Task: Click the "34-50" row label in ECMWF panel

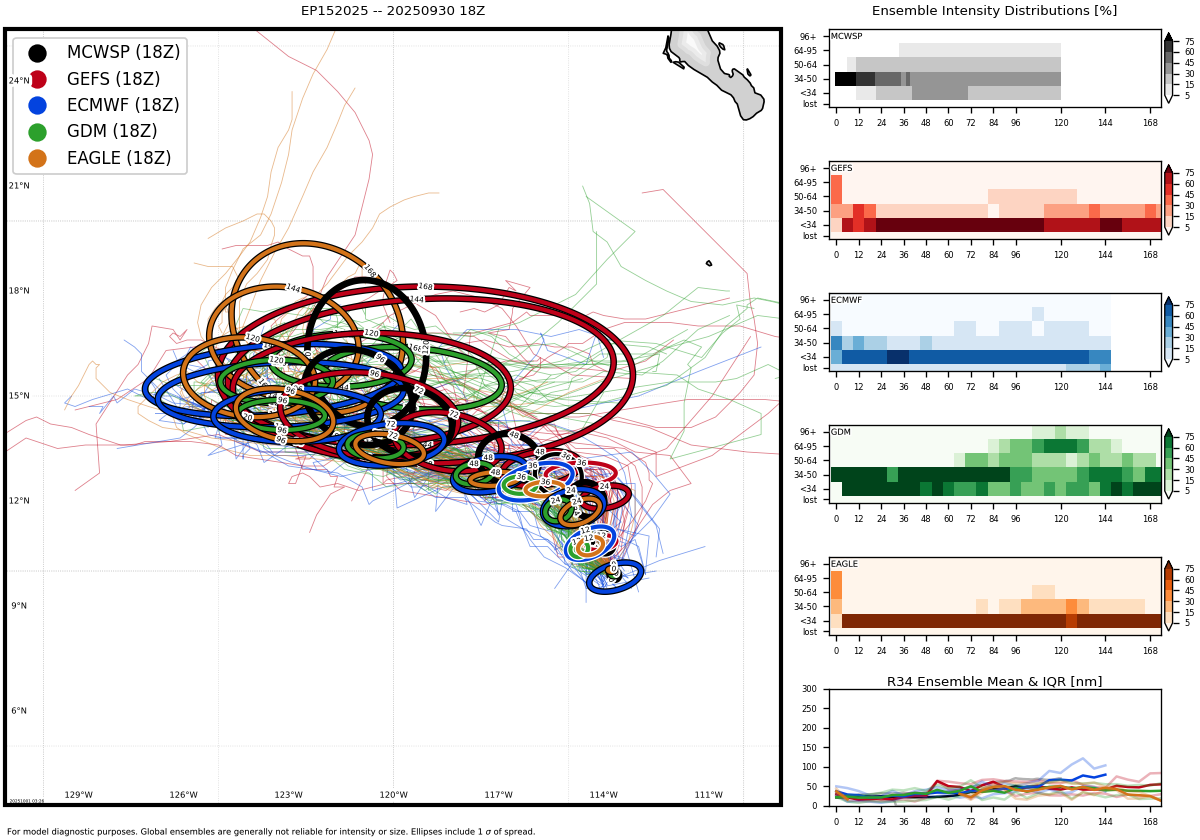Action: point(806,342)
